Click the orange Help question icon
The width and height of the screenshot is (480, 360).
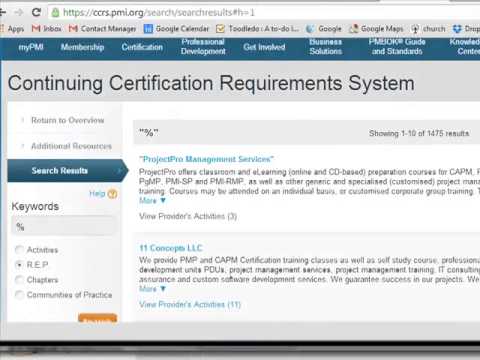click(x=112, y=194)
